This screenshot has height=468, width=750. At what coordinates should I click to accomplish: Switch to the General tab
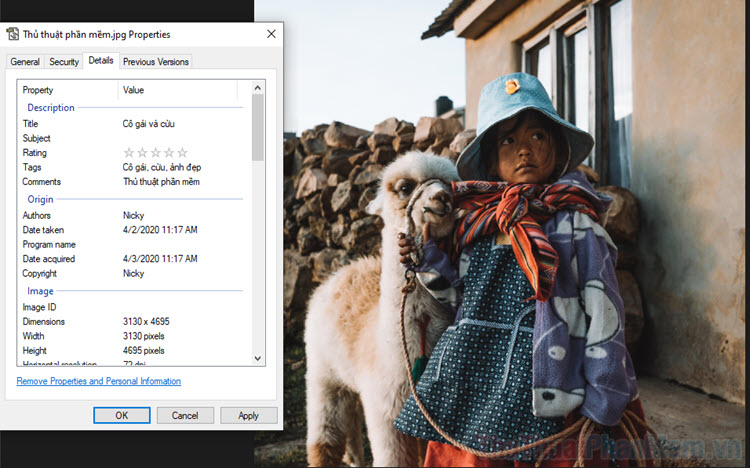(x=25, y=62)
